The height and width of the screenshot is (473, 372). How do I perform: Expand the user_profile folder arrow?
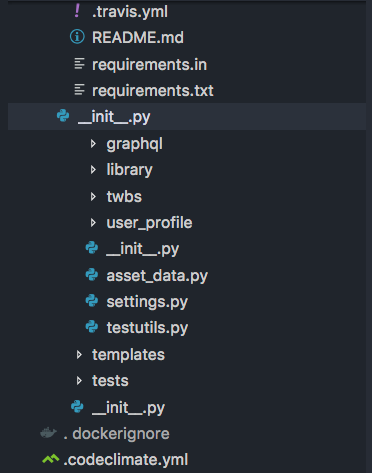click(x=93, y=222)
